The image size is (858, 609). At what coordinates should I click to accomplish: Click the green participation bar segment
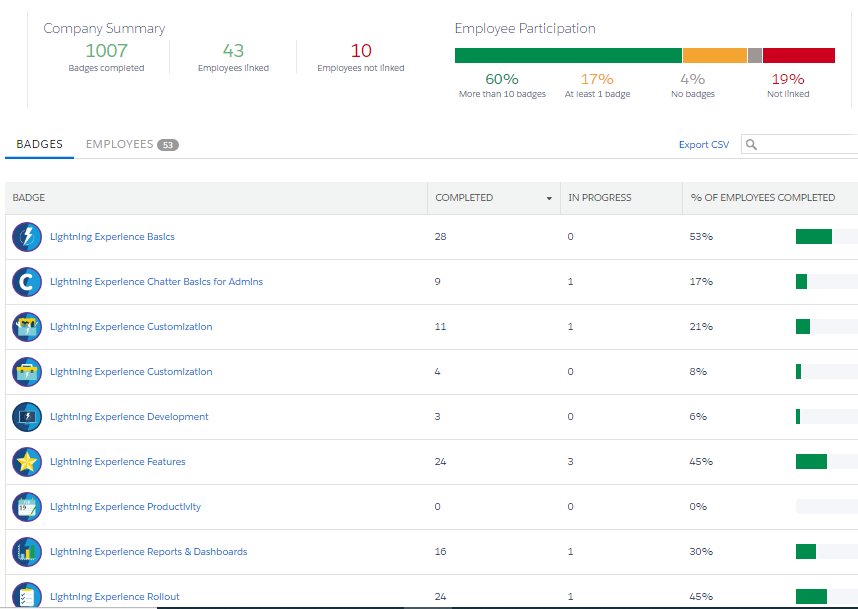(x=568, y=55)
